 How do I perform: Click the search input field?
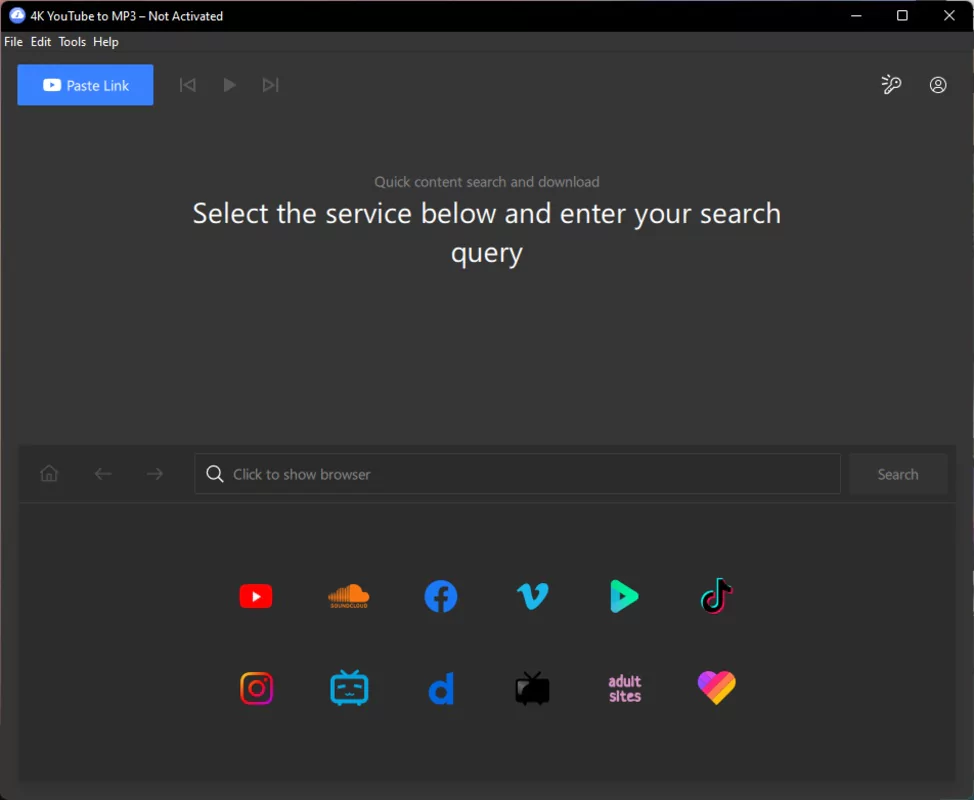pyautogui.click(x=517, y=473)
